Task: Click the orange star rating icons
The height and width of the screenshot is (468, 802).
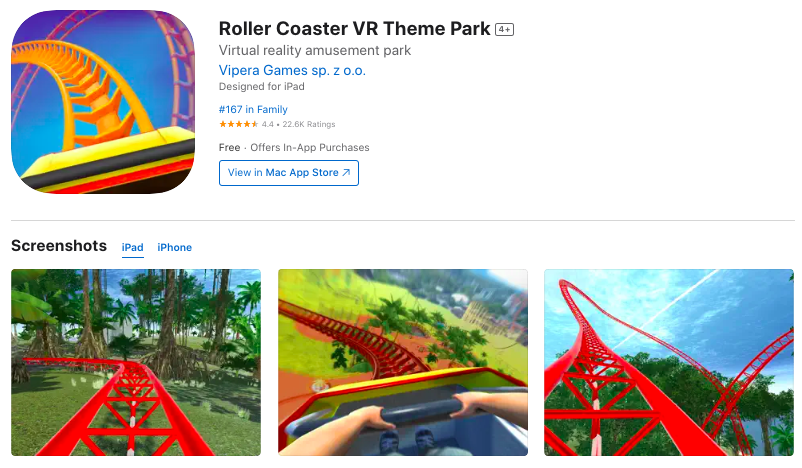Action: [238, 124]
